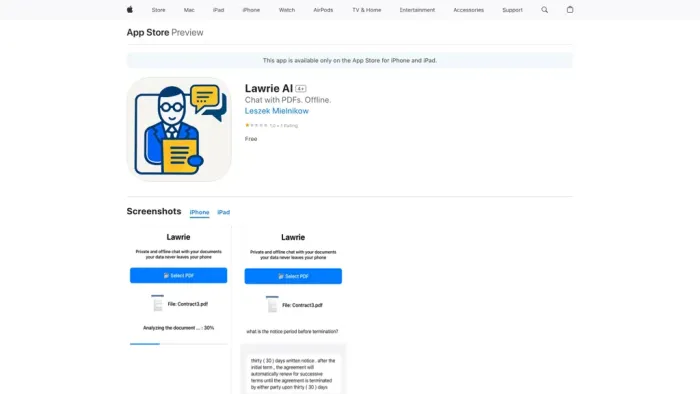Viewport: 700px width, 394px height.
Task: Click the 4+ age rating badge
Action: [300, 89]
